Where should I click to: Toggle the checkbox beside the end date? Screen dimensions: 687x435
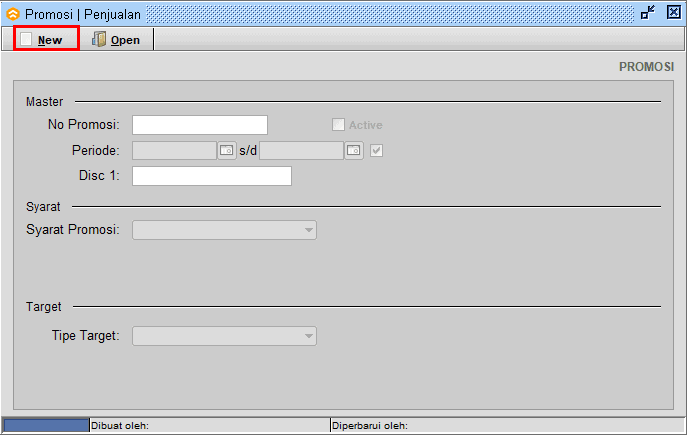point(377,151)
